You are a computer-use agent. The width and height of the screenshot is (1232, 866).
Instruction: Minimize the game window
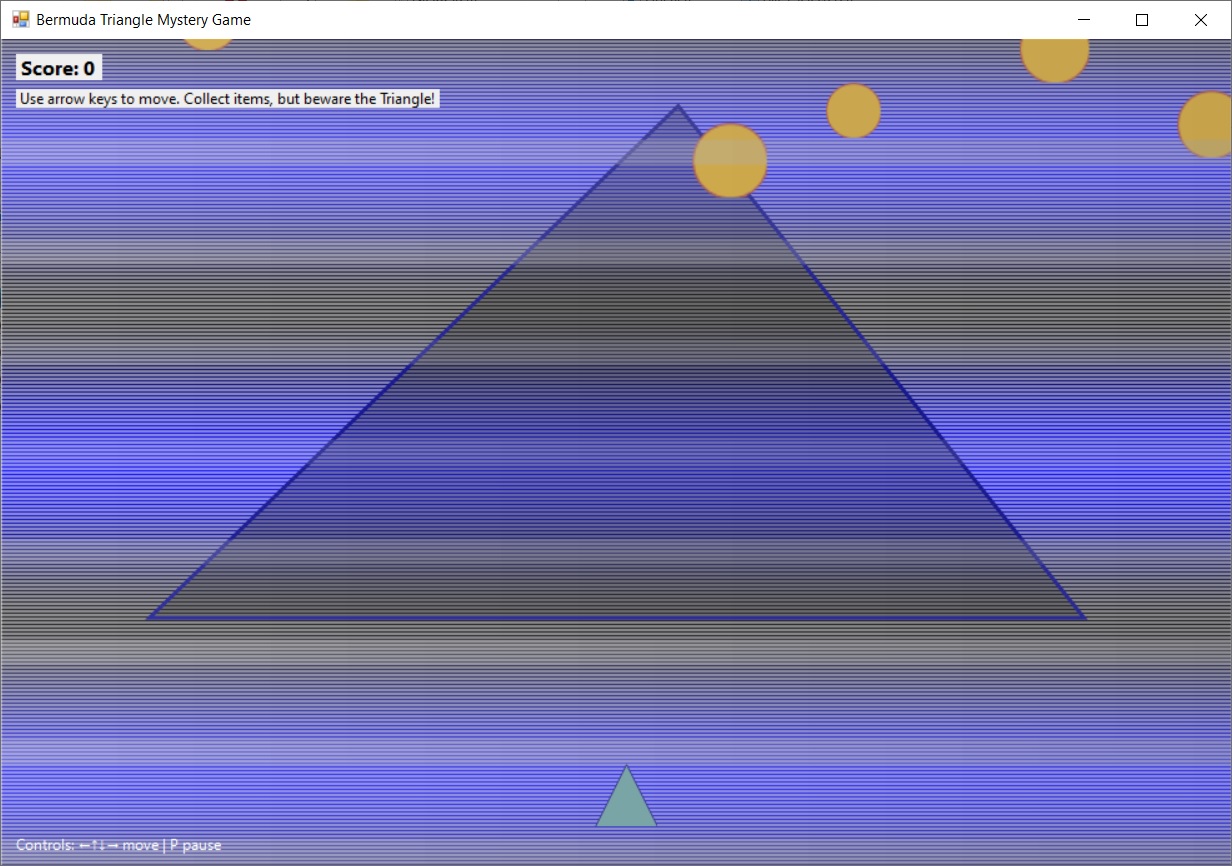[x=1083, y=20]
